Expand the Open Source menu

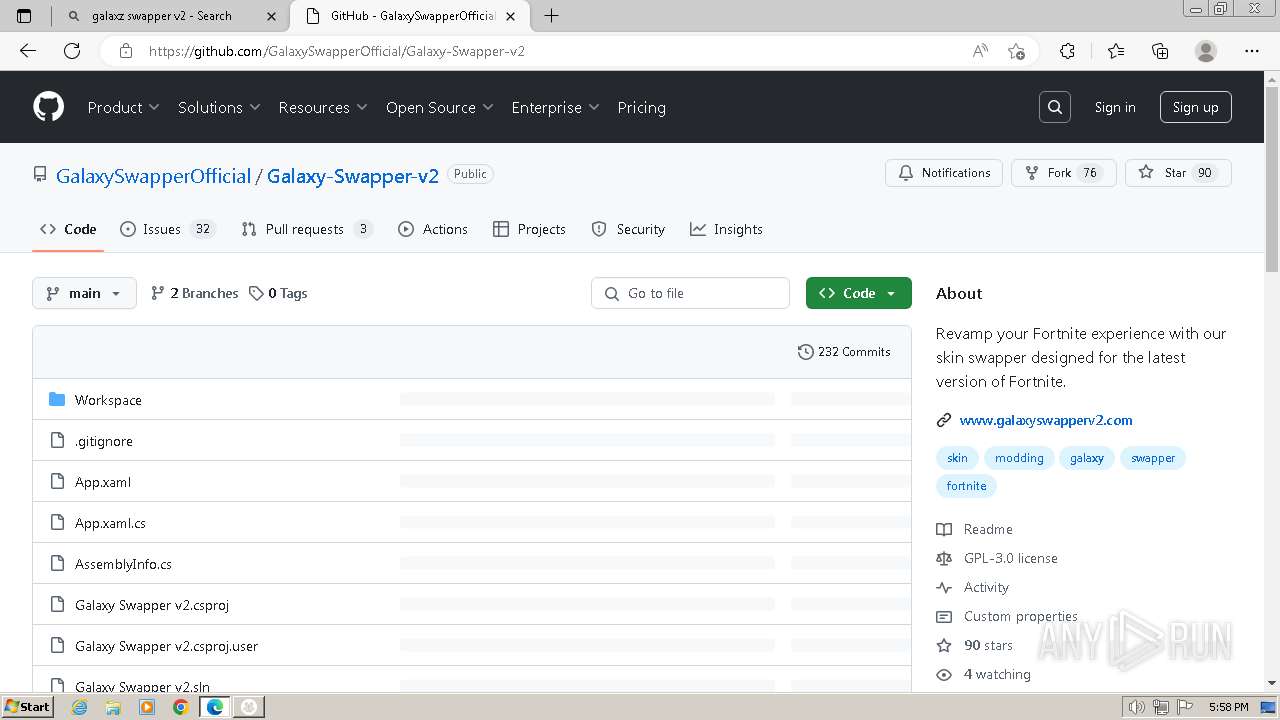440,107
